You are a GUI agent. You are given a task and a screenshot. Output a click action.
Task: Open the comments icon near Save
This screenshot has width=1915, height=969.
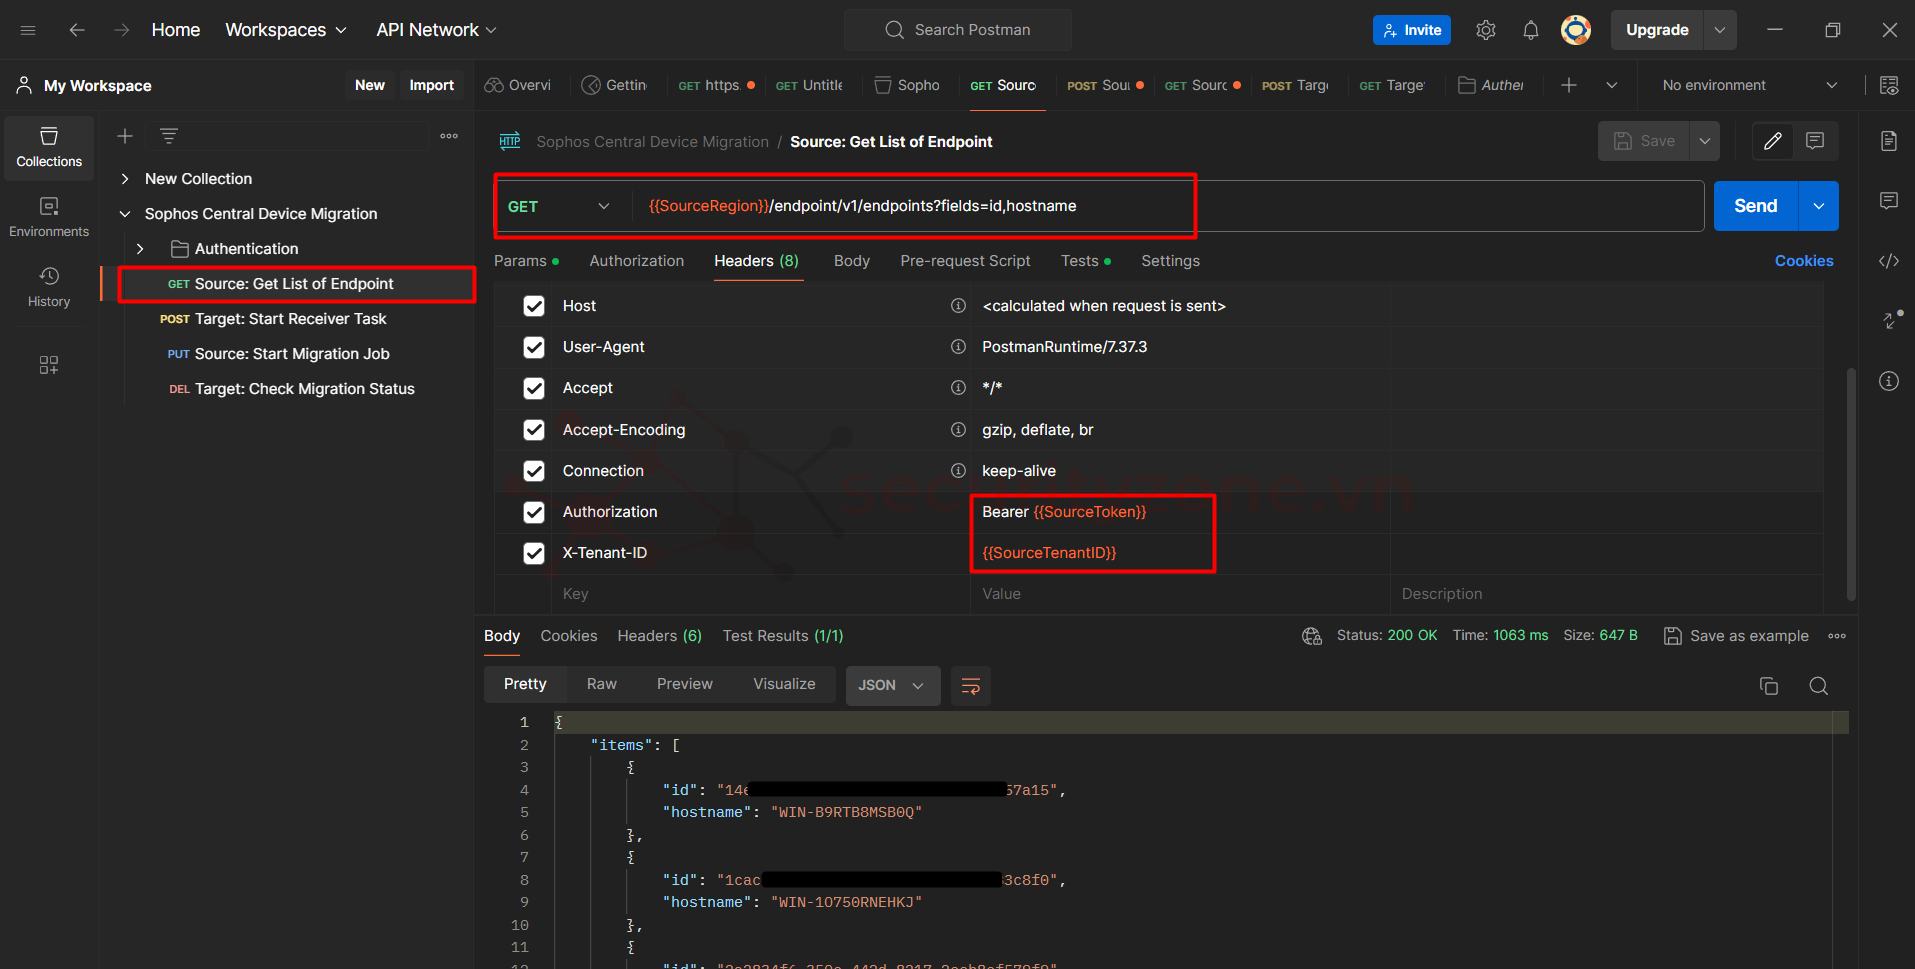point(1815,141)
